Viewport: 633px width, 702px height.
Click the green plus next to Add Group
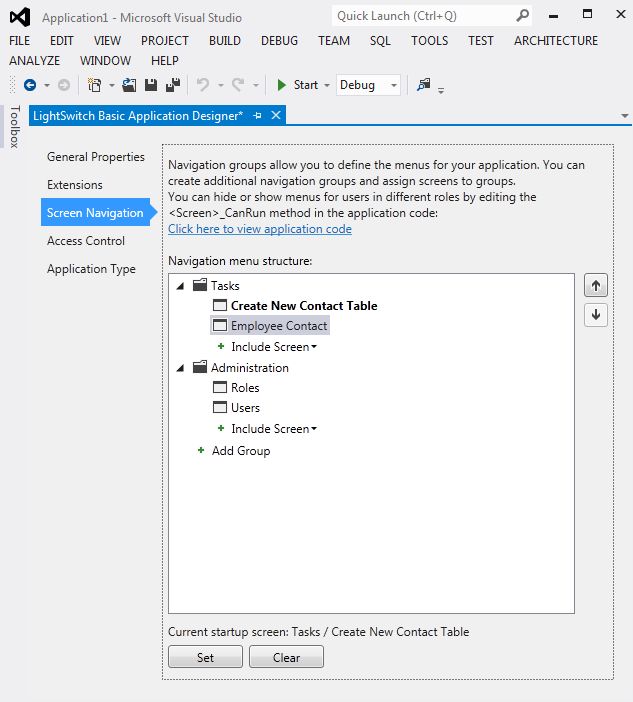coord(201,450)
